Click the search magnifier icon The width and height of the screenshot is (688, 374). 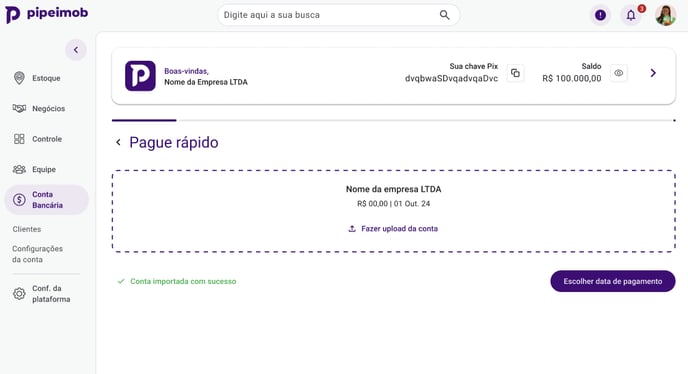(x=444, y=15)
